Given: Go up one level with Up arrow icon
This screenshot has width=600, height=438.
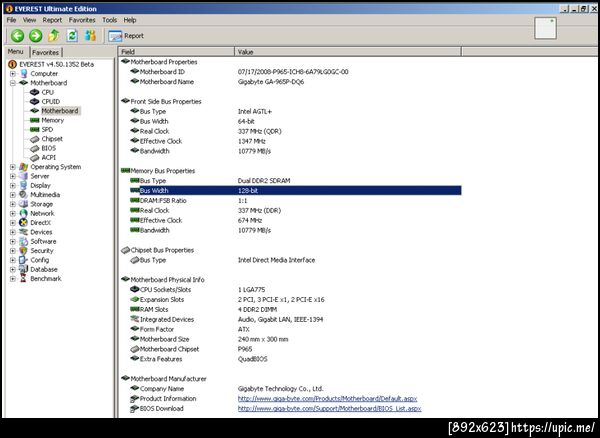Looking at the screenshot, I should click(54, 36).
